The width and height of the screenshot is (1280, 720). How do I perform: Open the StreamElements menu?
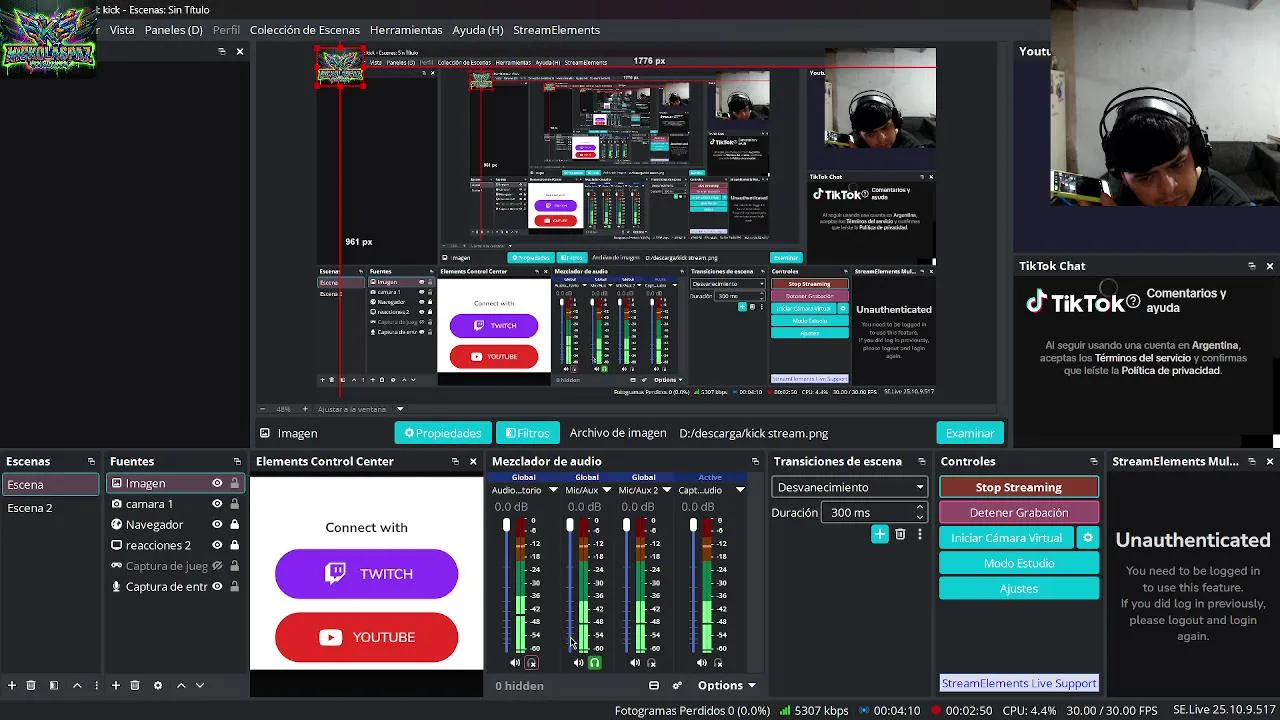[557, 30]
